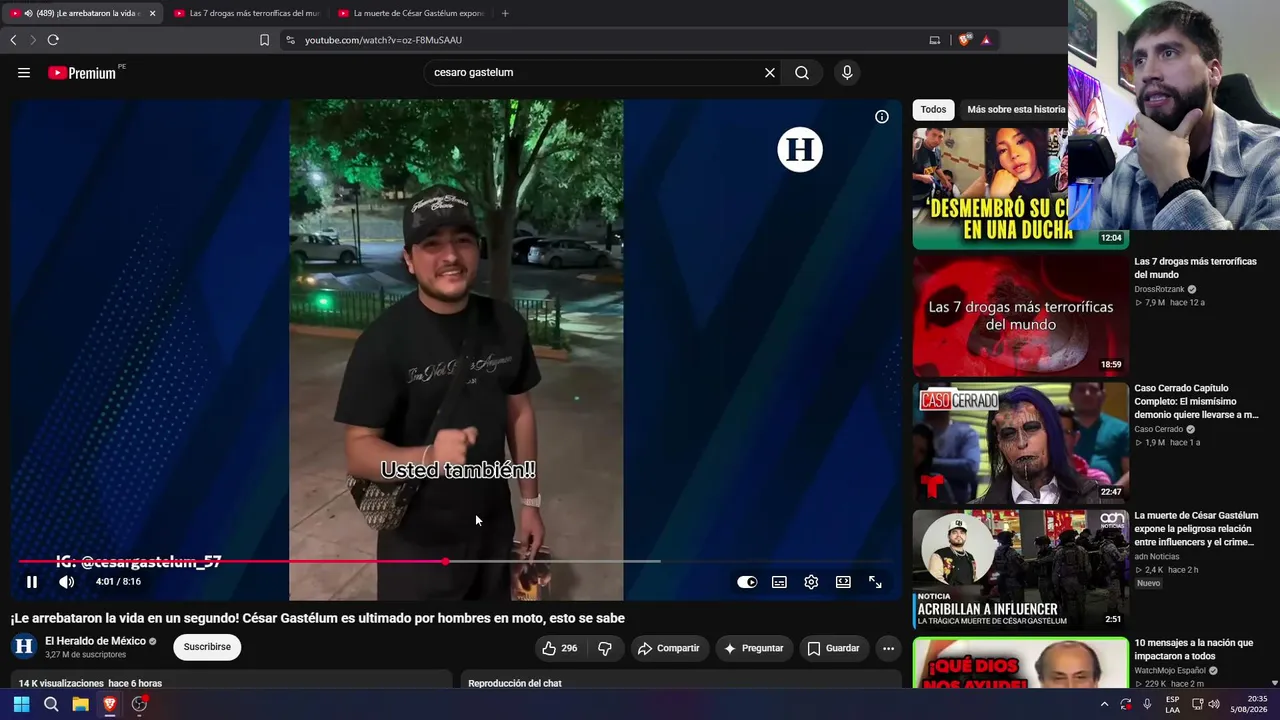Bookmark this page in the browser
This screenshot has width=1280, height=720.
(264, 40)
